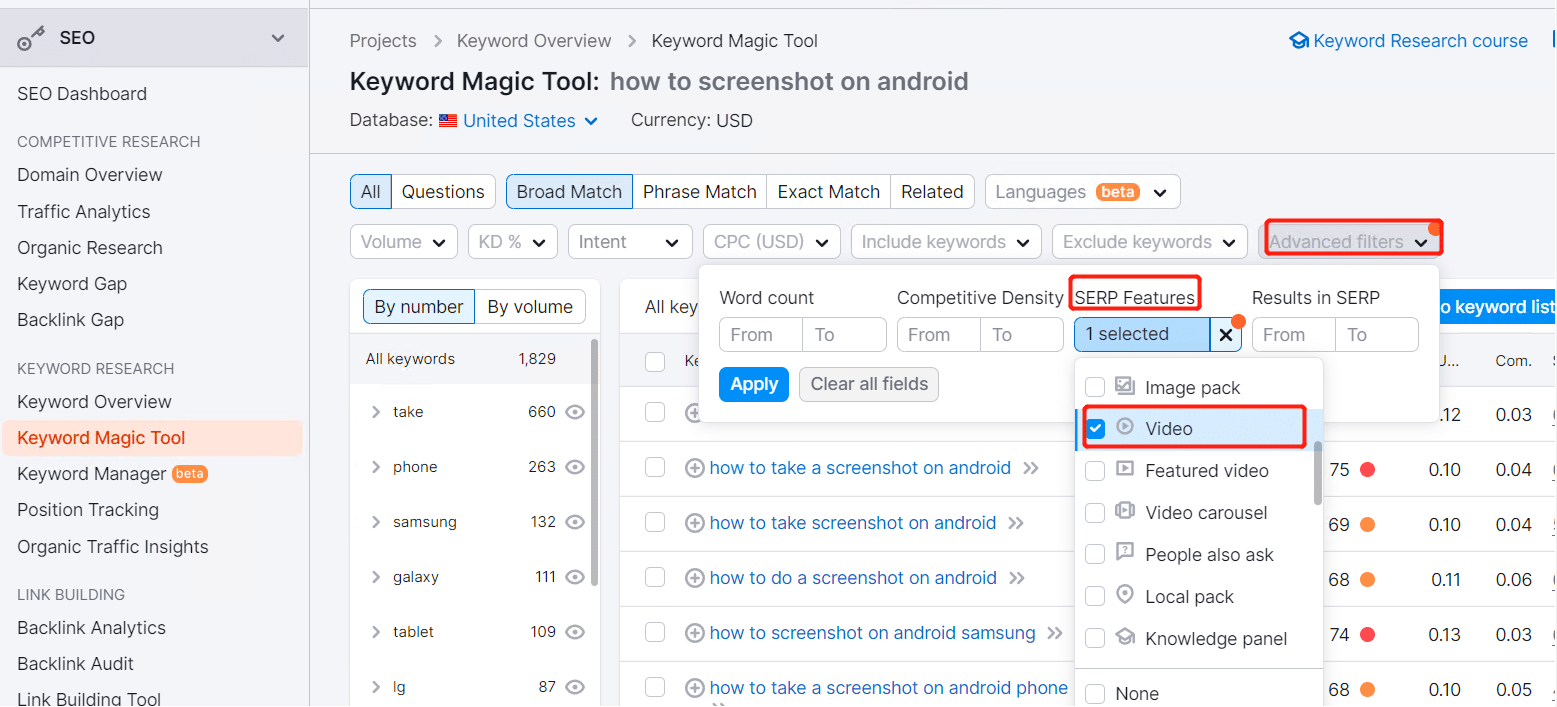This screenshot has width=1557, height=707.
Task: Uncheck the Video SERP feature checkbox
Action: (1096, 429)
